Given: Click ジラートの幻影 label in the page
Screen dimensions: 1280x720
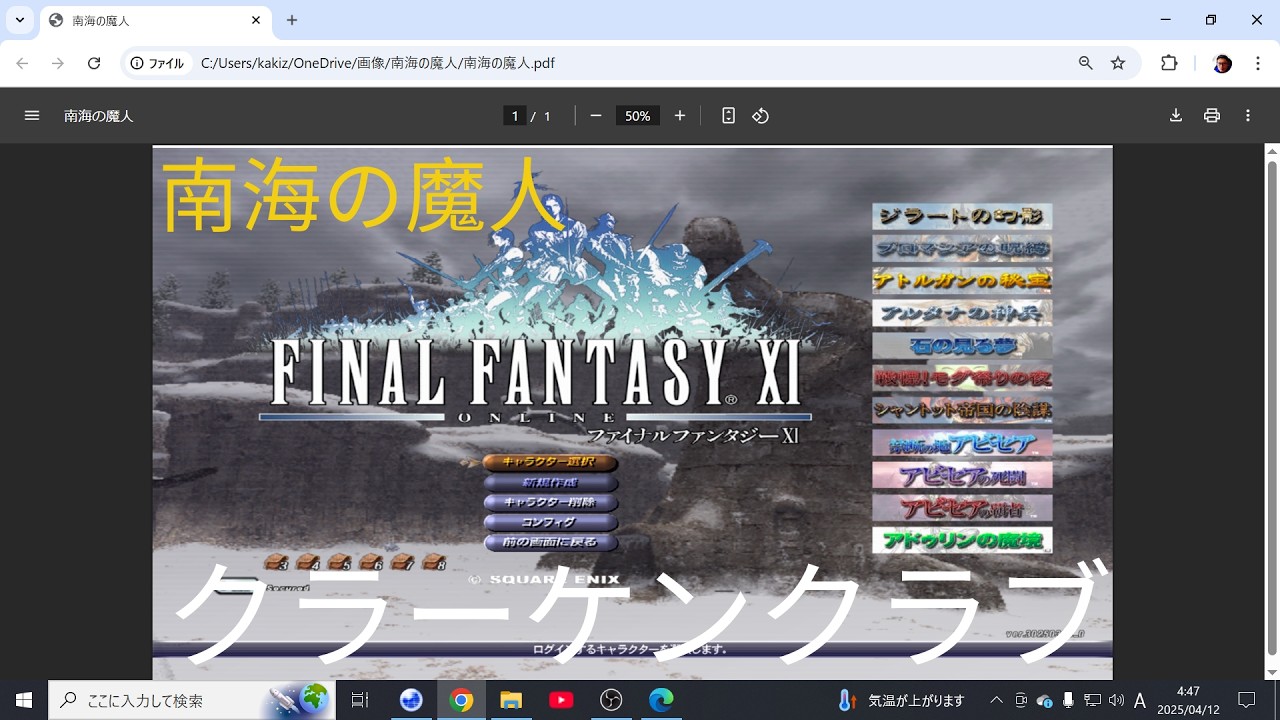Looking at the screenshot, I should click(x=962, y=217).
